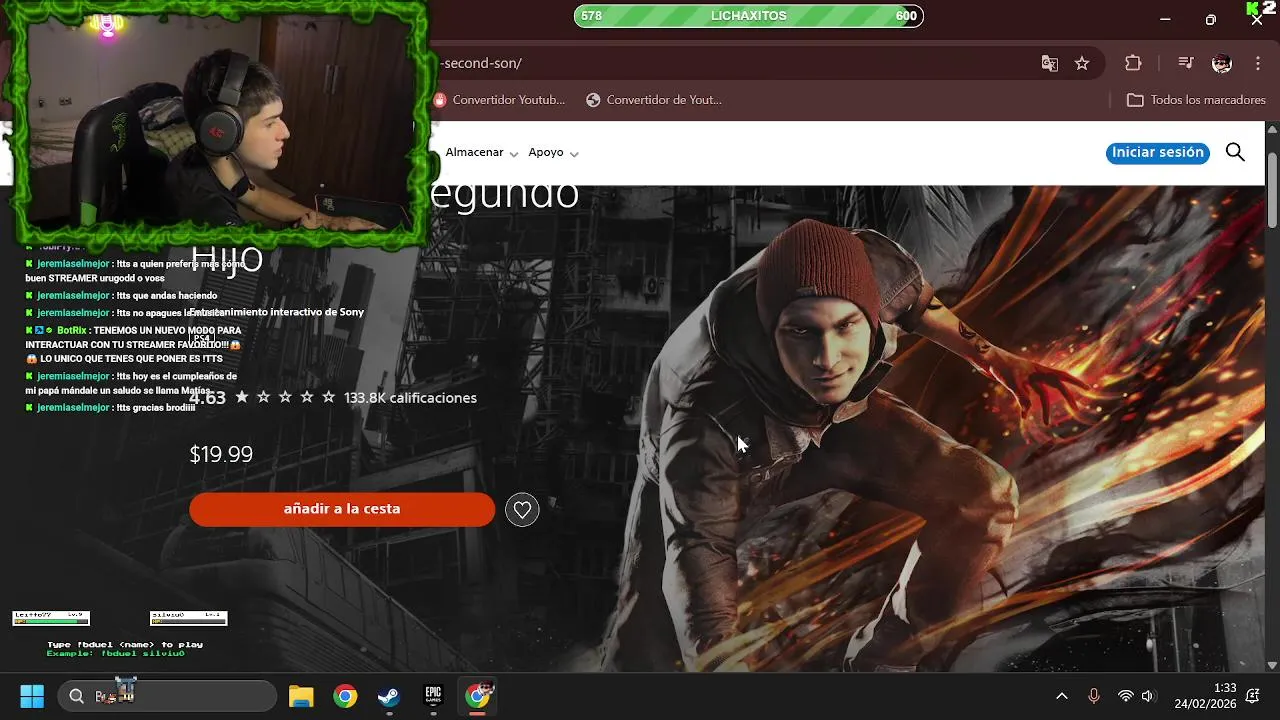1280x720 pixels.
Task: Open the Todos los marcadores folder
Action: click(1196, 100)
